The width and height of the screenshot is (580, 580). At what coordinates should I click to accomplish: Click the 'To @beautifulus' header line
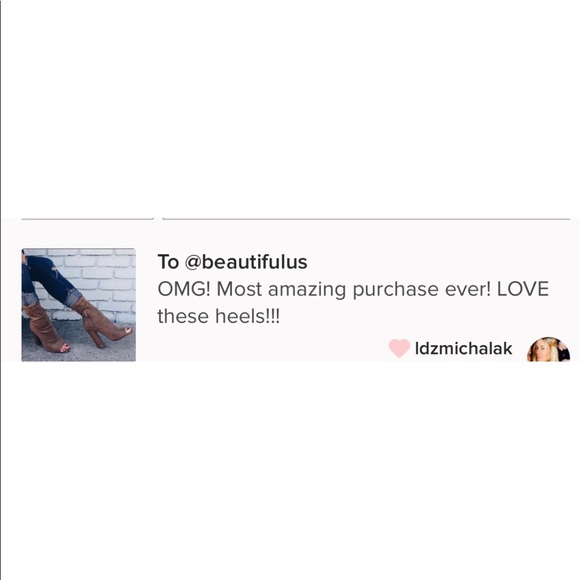232,262
